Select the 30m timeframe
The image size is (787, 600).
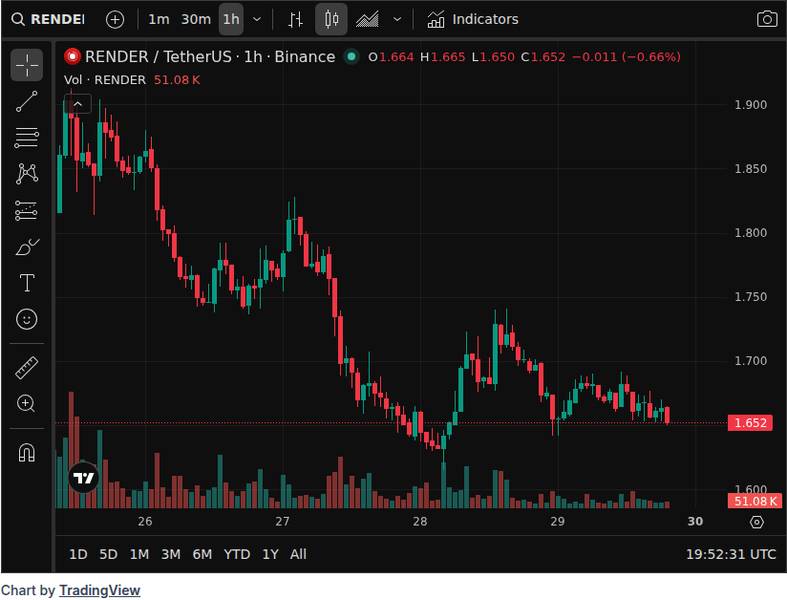click(x=196, y=20)
